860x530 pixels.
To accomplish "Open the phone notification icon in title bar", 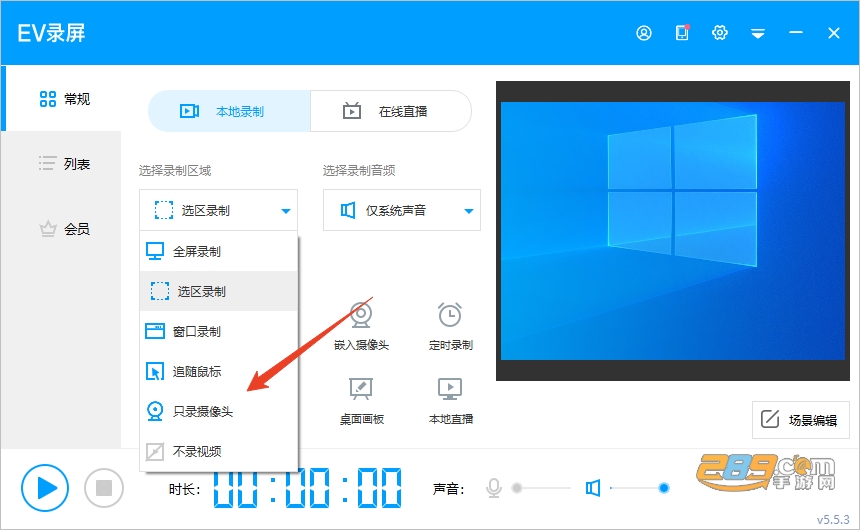I will [x=682, y=33].
